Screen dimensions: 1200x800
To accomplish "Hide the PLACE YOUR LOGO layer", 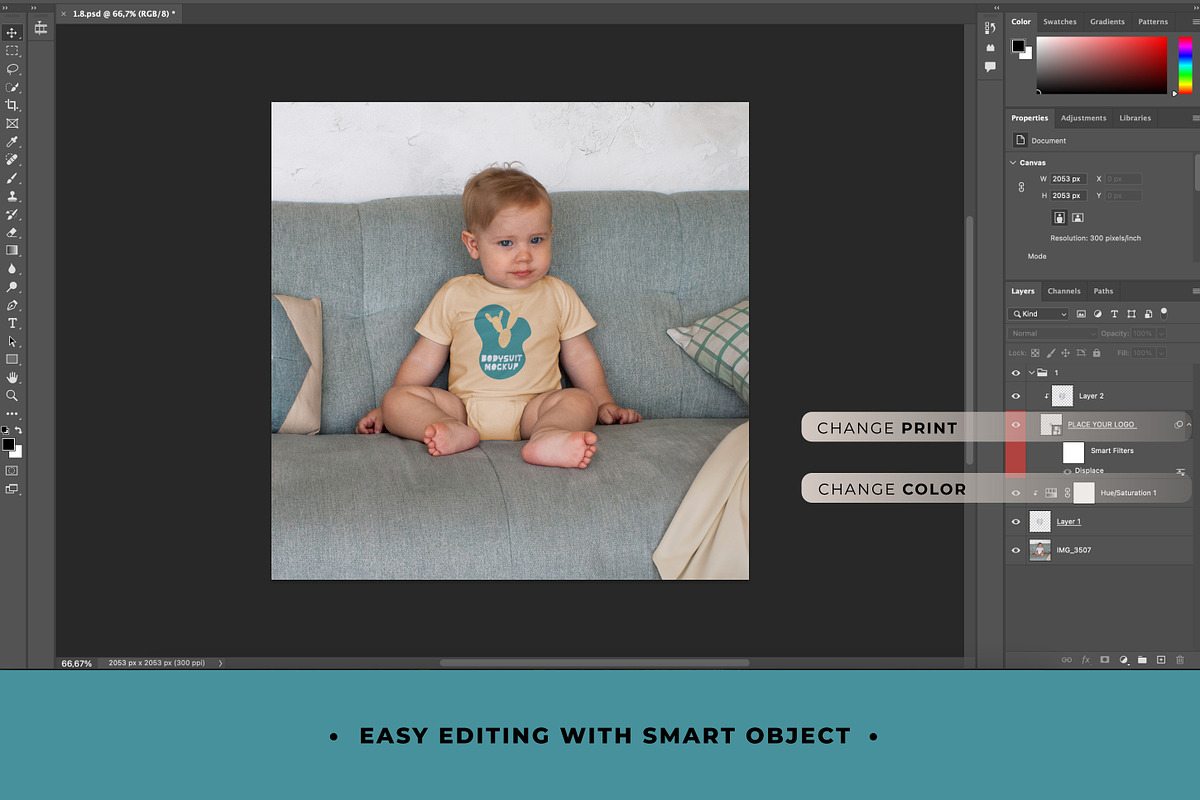I will click(x=1016, y=425).
